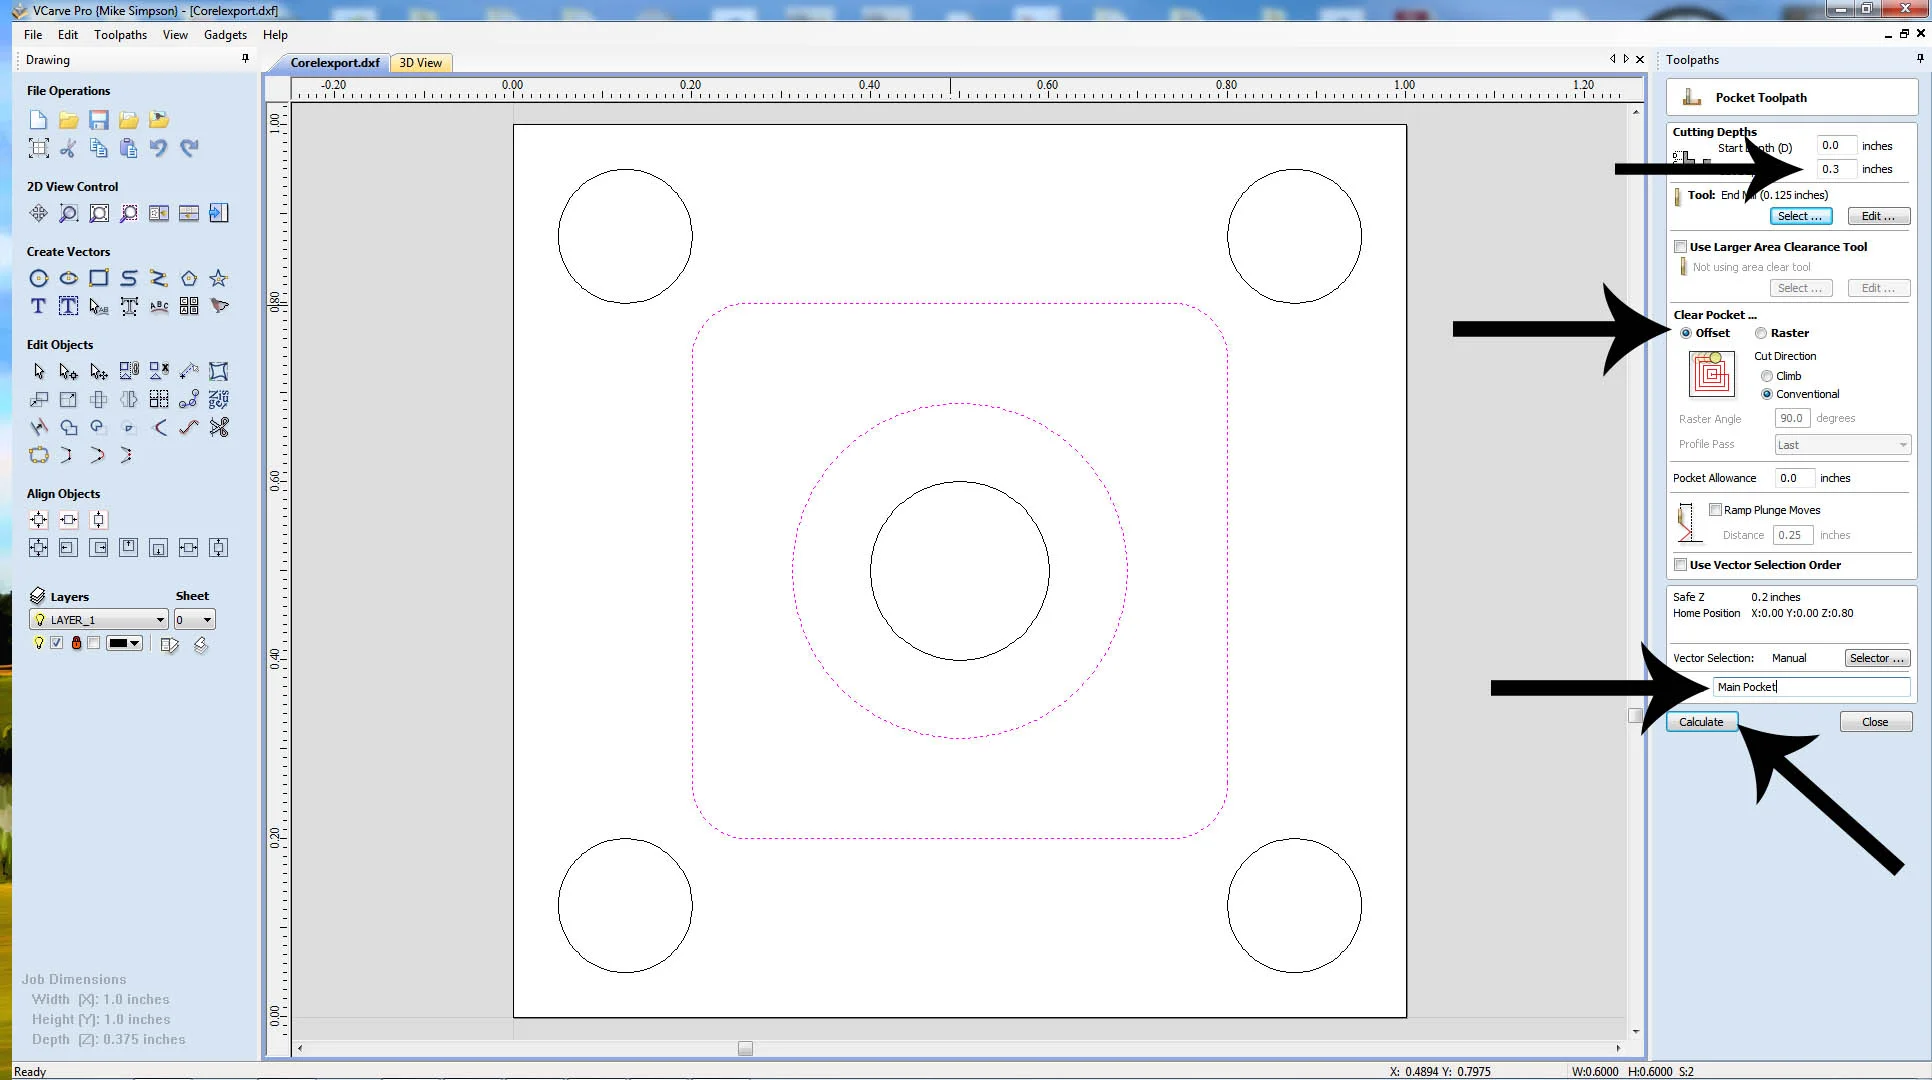Select the Node Editing tool
Viewport: 1932px width, 1080px height.
pyautogui.click(x=68, y=371)
